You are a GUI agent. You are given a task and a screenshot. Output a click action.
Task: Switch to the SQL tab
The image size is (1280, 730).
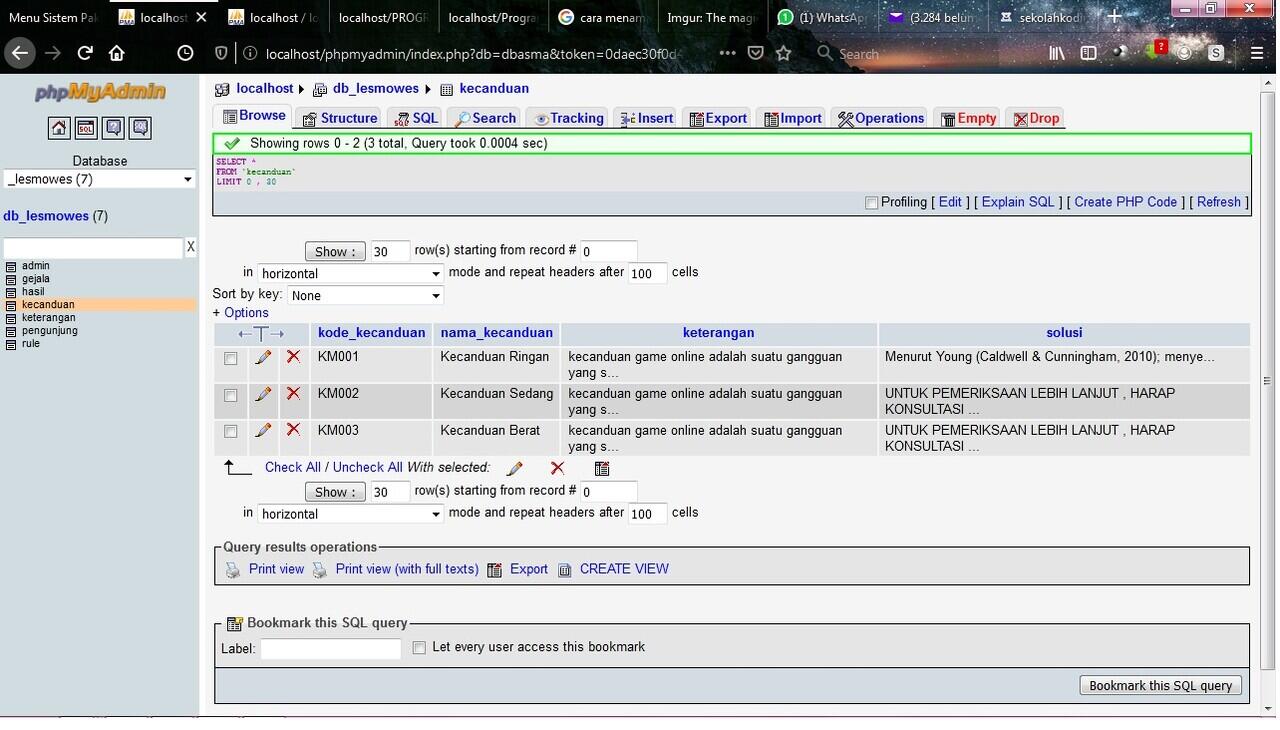415,118
